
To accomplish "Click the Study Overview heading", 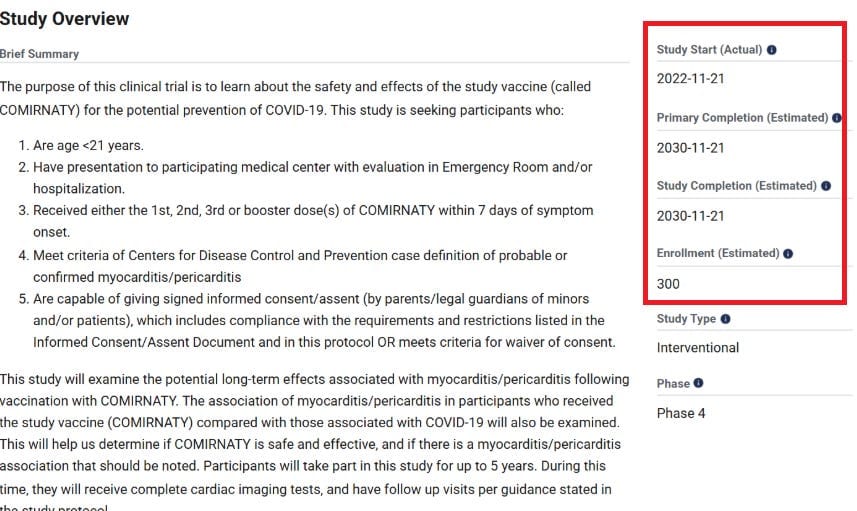I will pyautogui.click(x=64, y=19).
